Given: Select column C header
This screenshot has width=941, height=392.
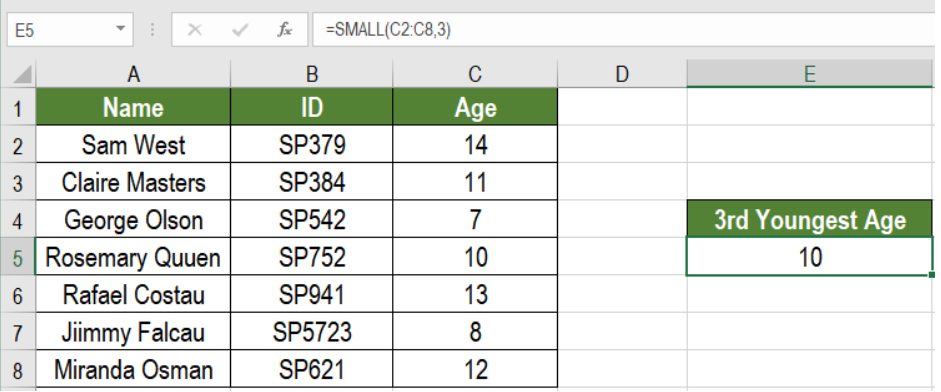Looking at the screenshot, I should point(475,74).
